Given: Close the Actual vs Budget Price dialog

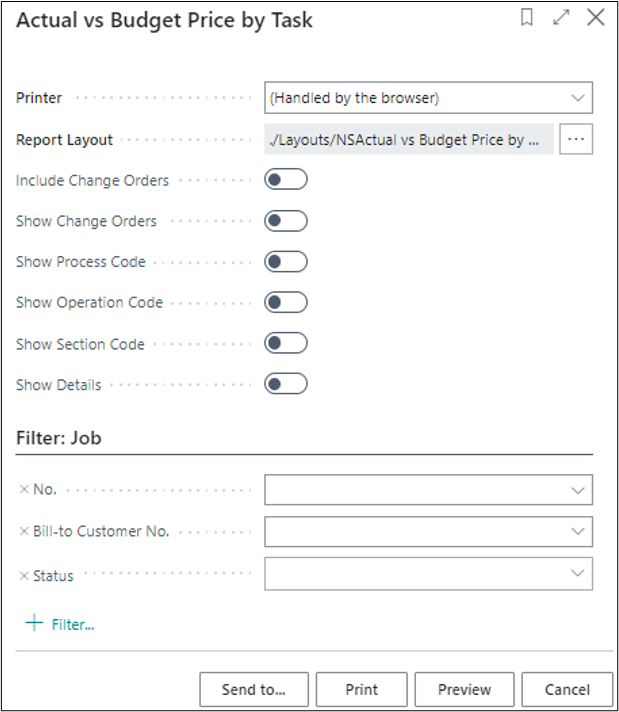Looking at the screenshot, I should (x=596, y=18).
